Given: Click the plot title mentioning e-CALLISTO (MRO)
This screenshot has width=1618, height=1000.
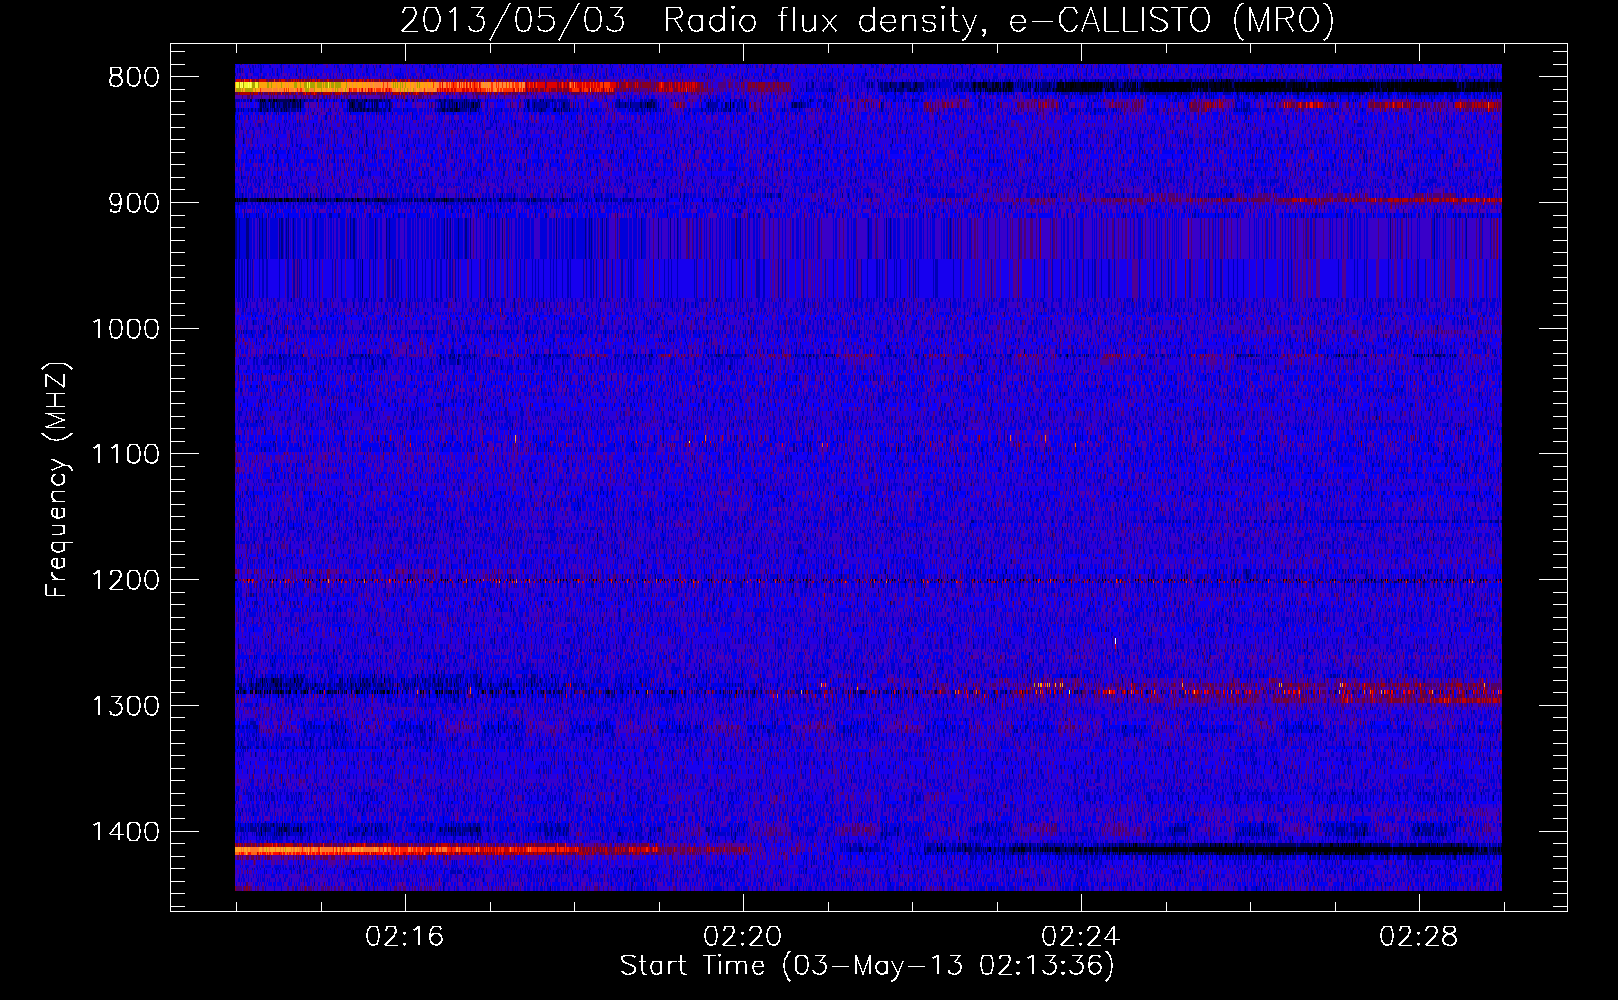Looking at the screenshot, I should 867,20.
